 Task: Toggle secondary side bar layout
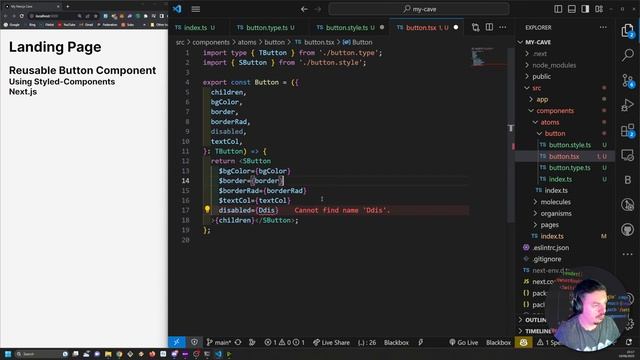(x=585, y=9)
